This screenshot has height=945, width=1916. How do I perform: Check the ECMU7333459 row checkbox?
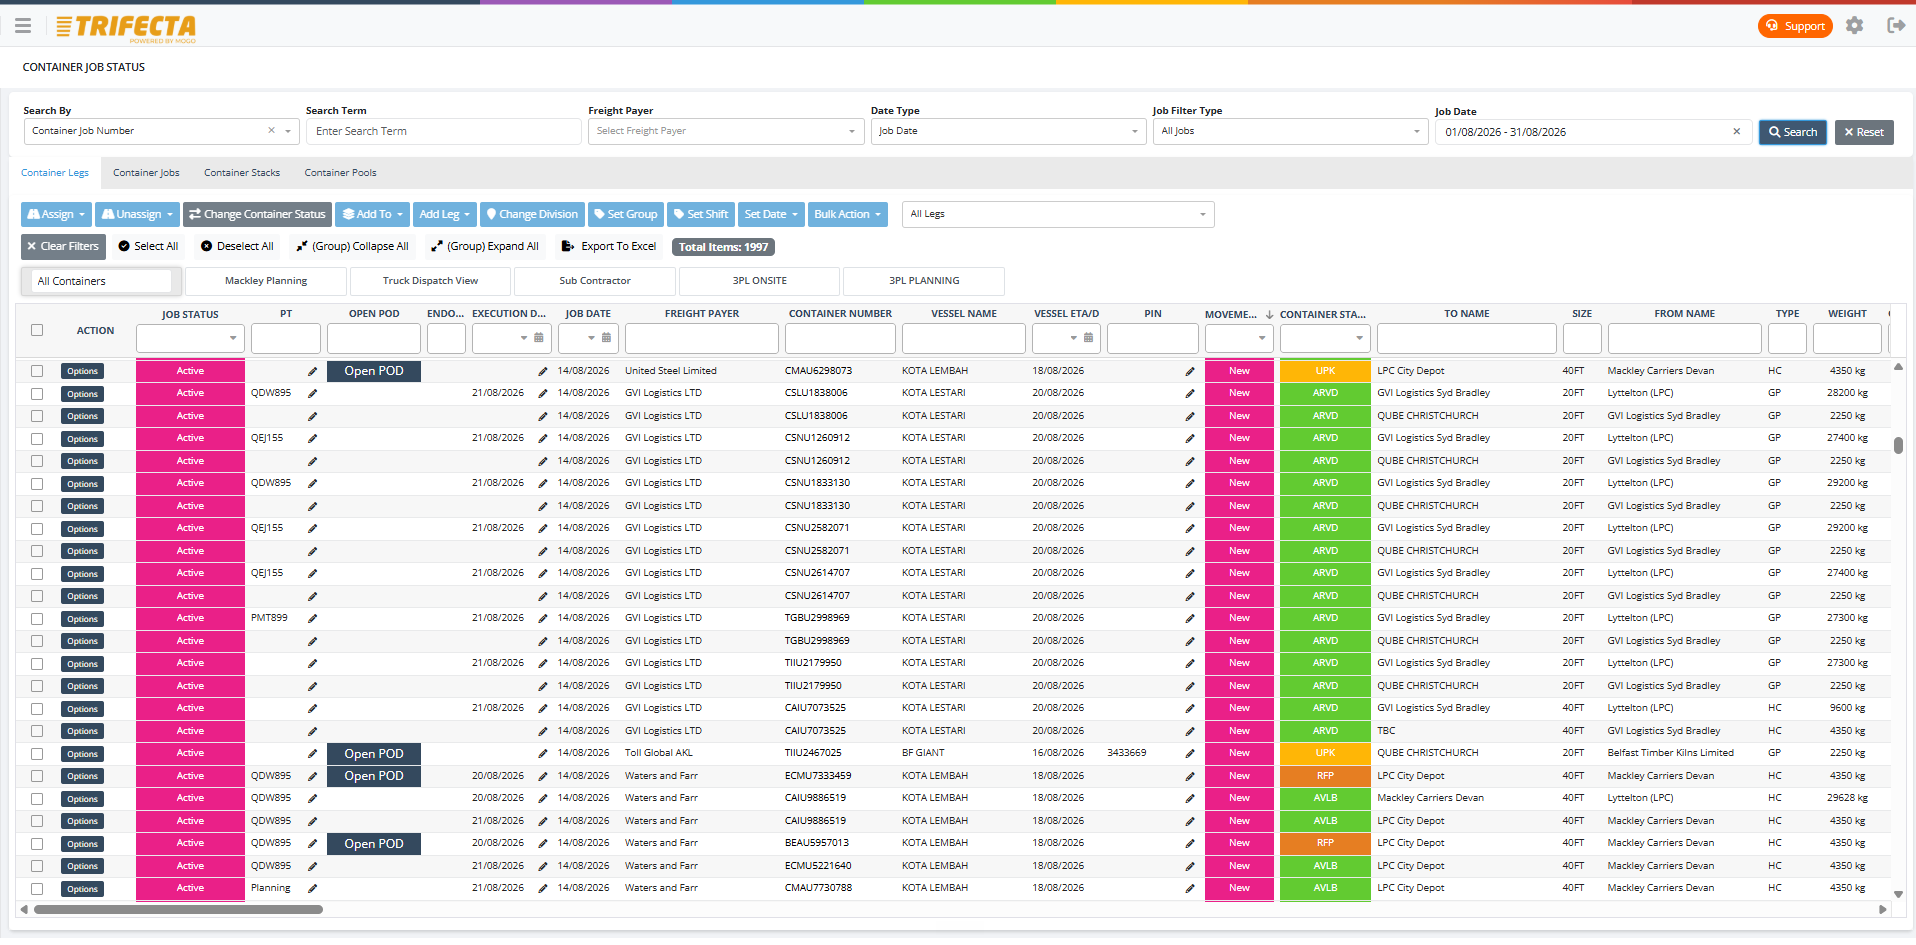click(x=37, y=776)
